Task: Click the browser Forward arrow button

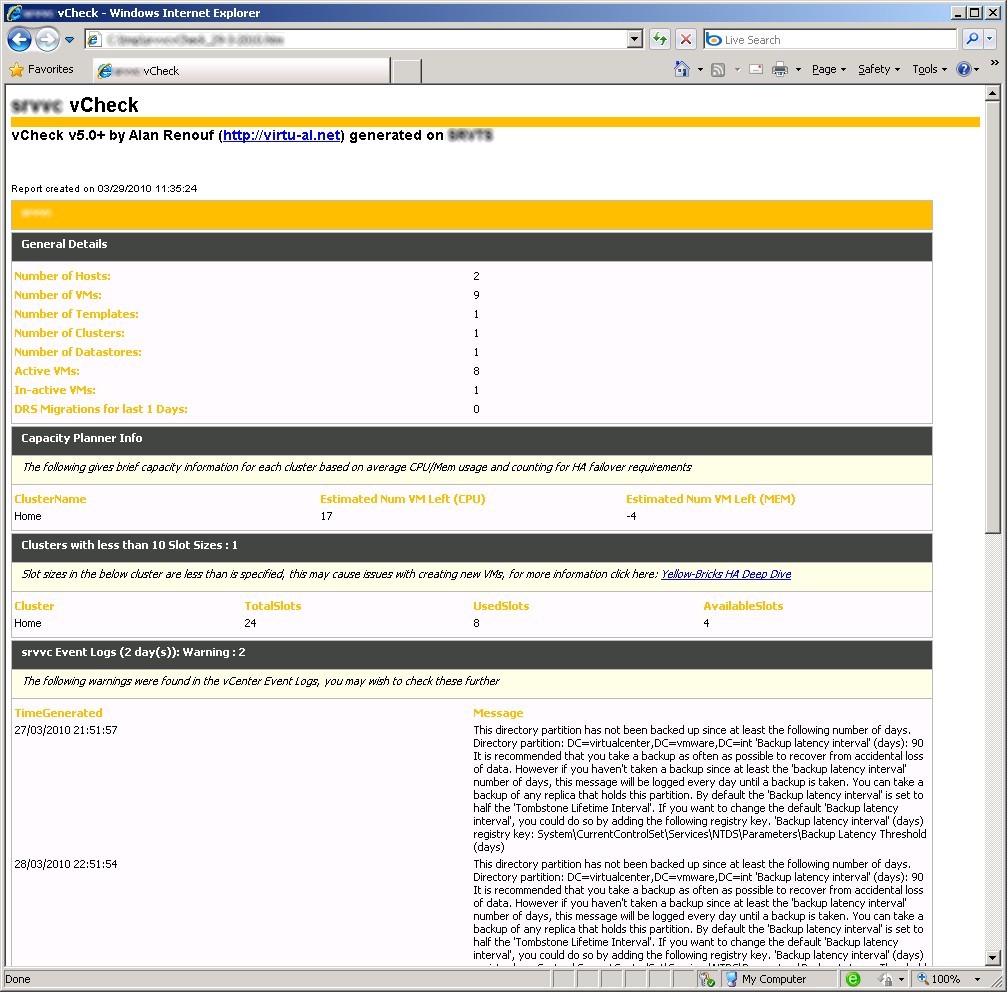Action: tap(47, 40)
